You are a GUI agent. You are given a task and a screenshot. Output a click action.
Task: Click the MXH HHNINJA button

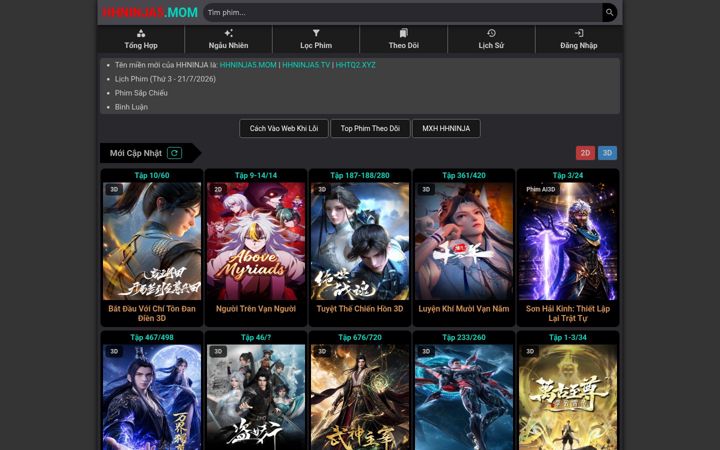coord(446,129)
